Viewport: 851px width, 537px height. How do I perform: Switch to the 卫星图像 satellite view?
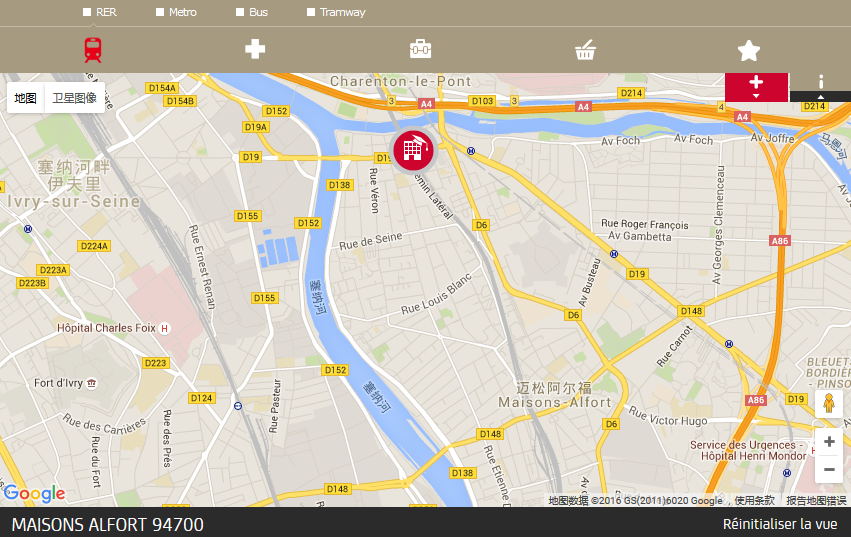coord(74,98)
